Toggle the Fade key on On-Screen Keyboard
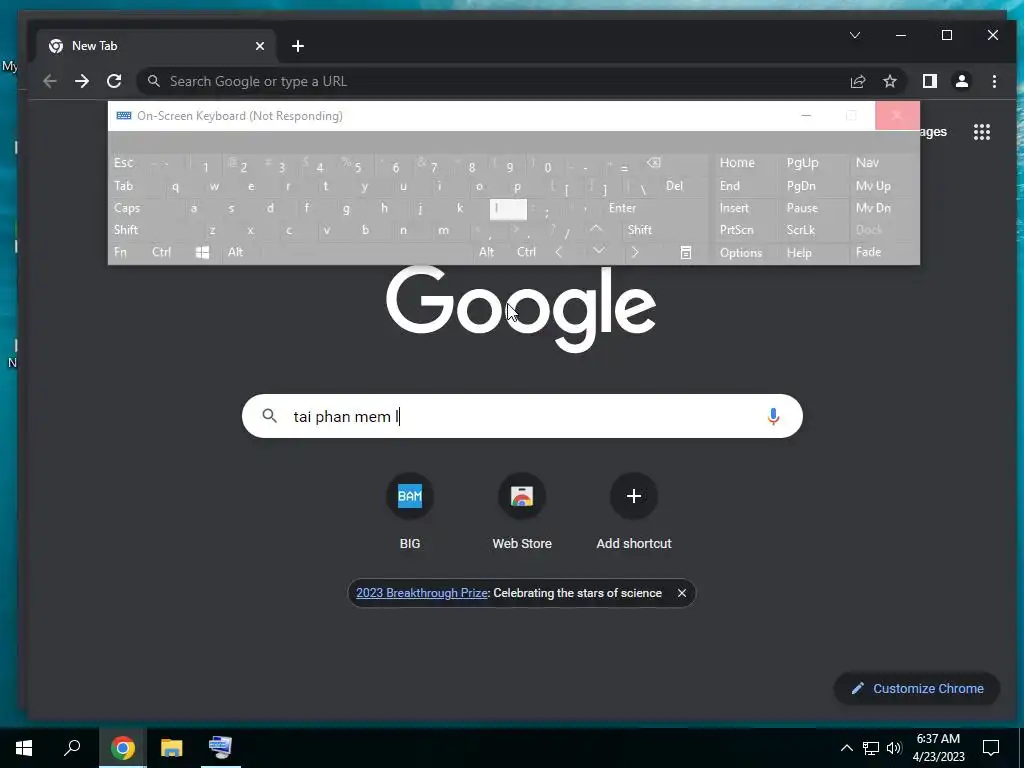This screenshot has height=768, width=1024. tap(869, 252)
